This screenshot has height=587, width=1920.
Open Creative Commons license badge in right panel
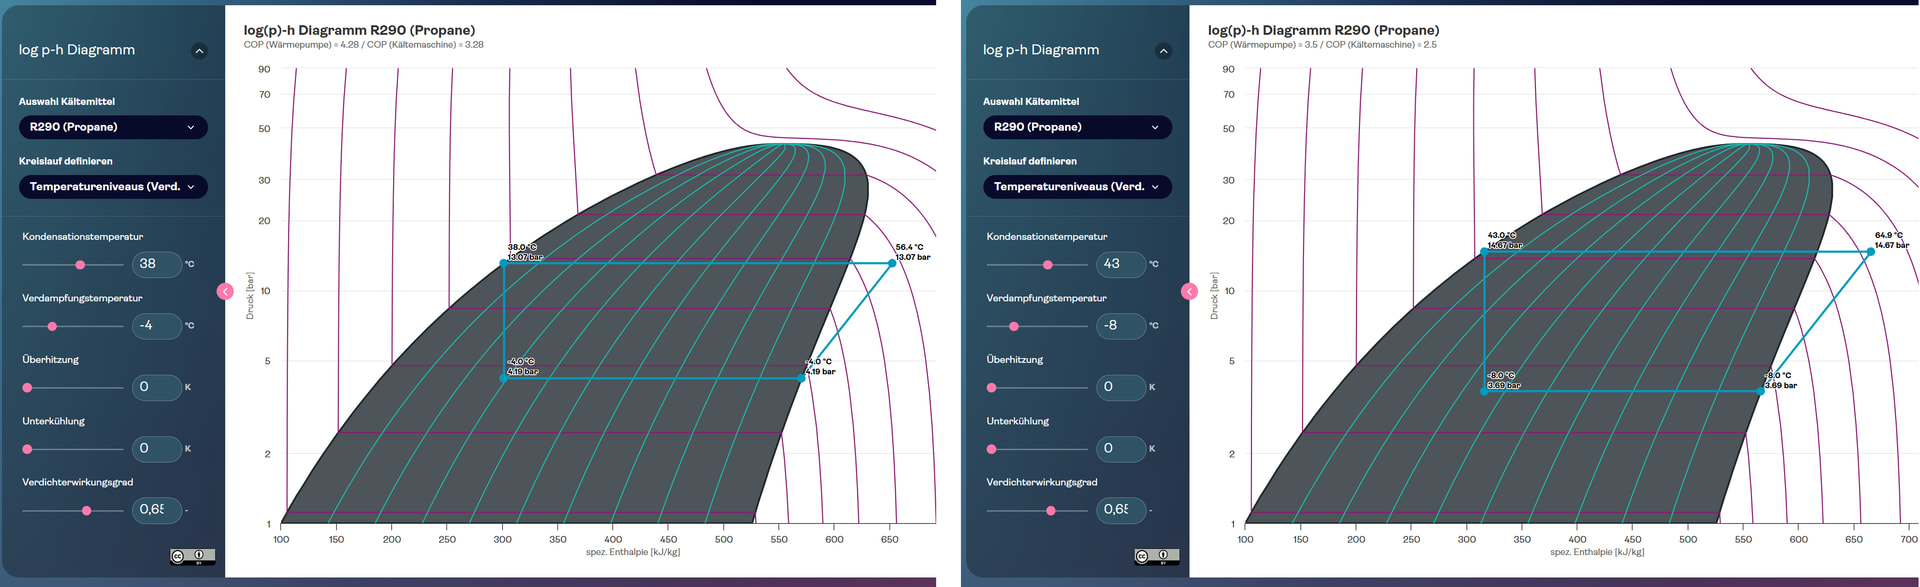(x=1156, y=557)
